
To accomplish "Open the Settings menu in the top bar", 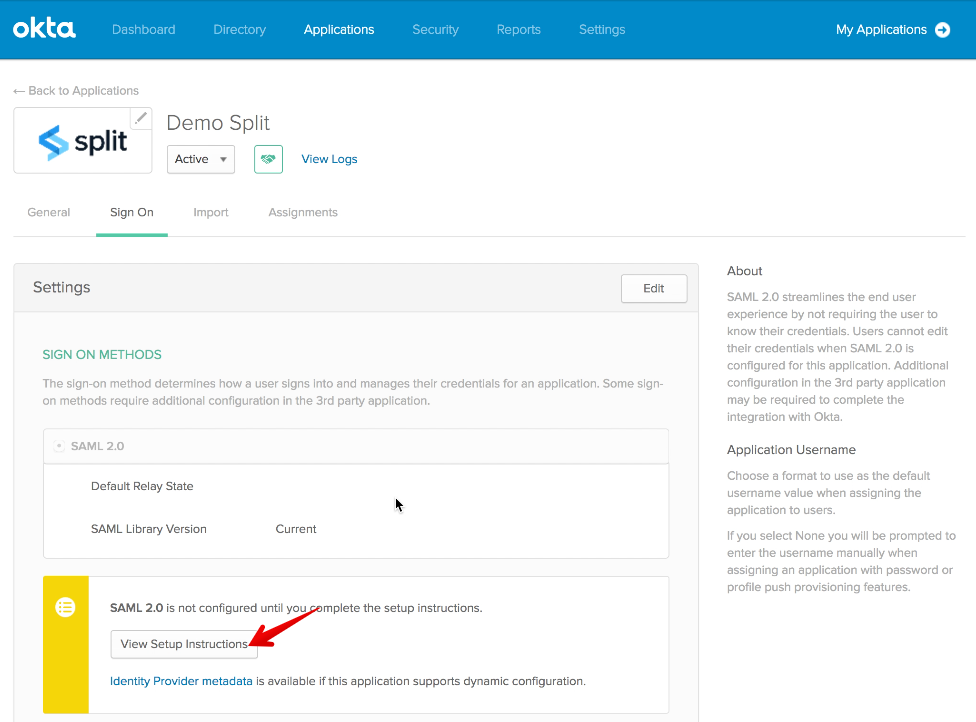I will pos(602,30).
